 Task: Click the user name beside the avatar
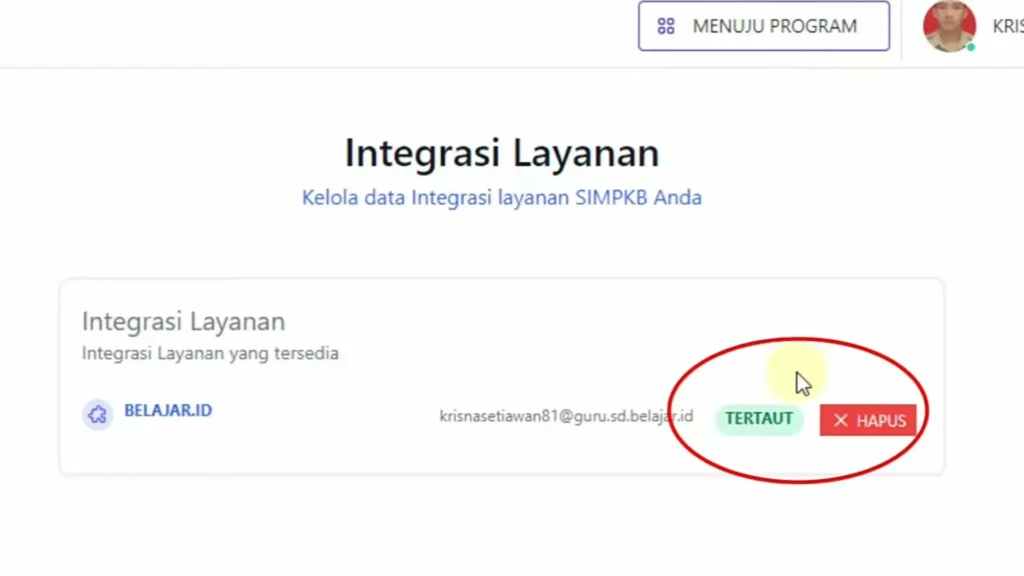(1008, 26)
